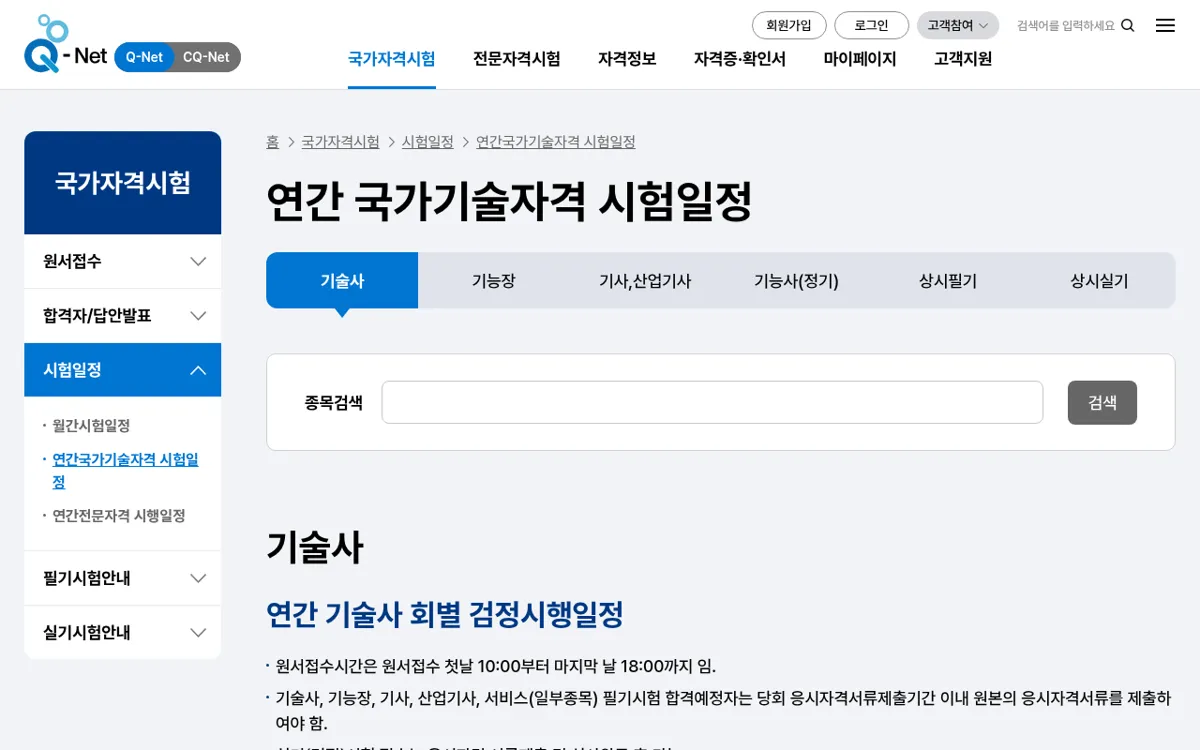Open 연간전문자격 시행일정 sidebar link
1200x750 pixels.
point(119,515)
